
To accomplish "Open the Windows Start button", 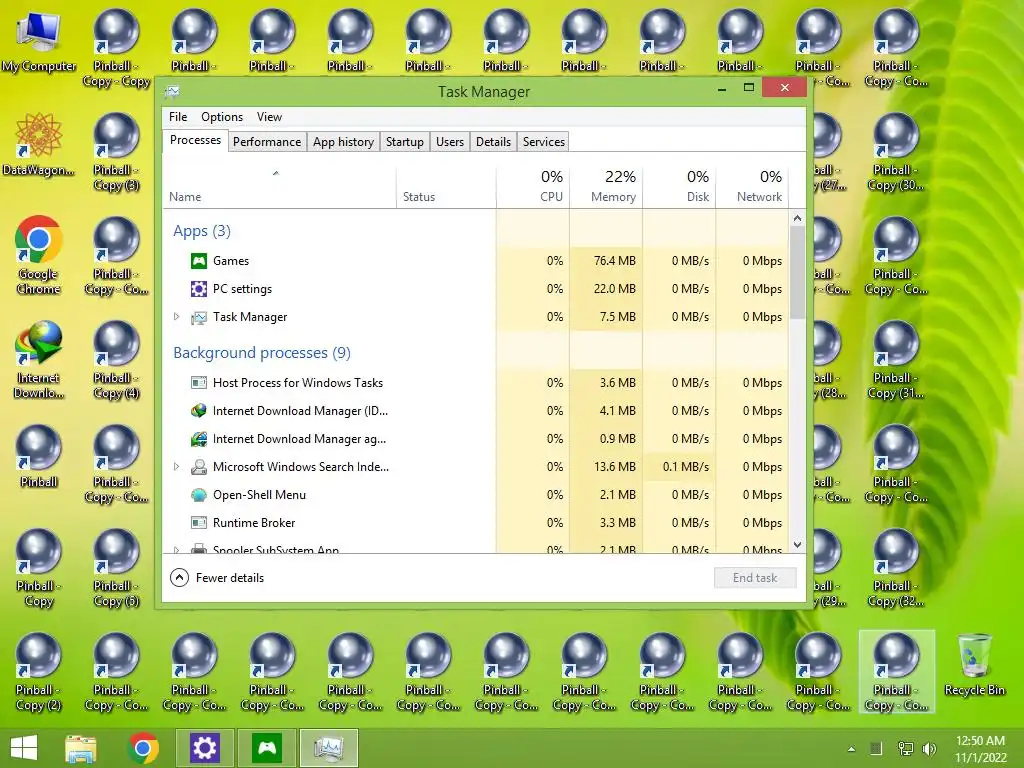I will point(24,748).
